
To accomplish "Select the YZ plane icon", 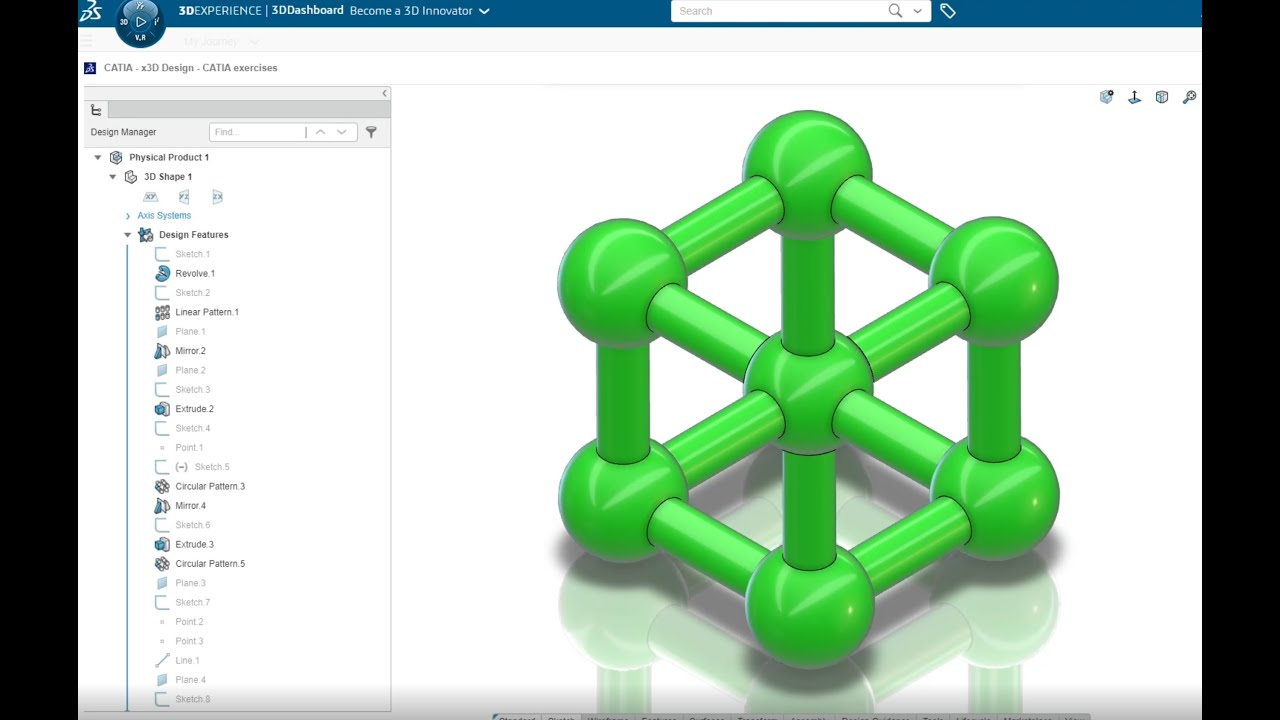I will 184,197.
